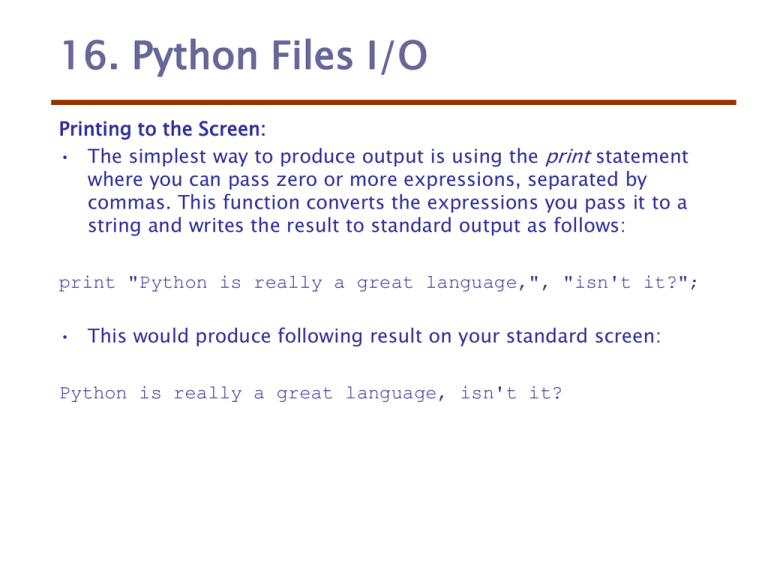Screen dimensions: 768x576
Task: Click the word 'commas.' in the paragraph
Action: point(129,203)
